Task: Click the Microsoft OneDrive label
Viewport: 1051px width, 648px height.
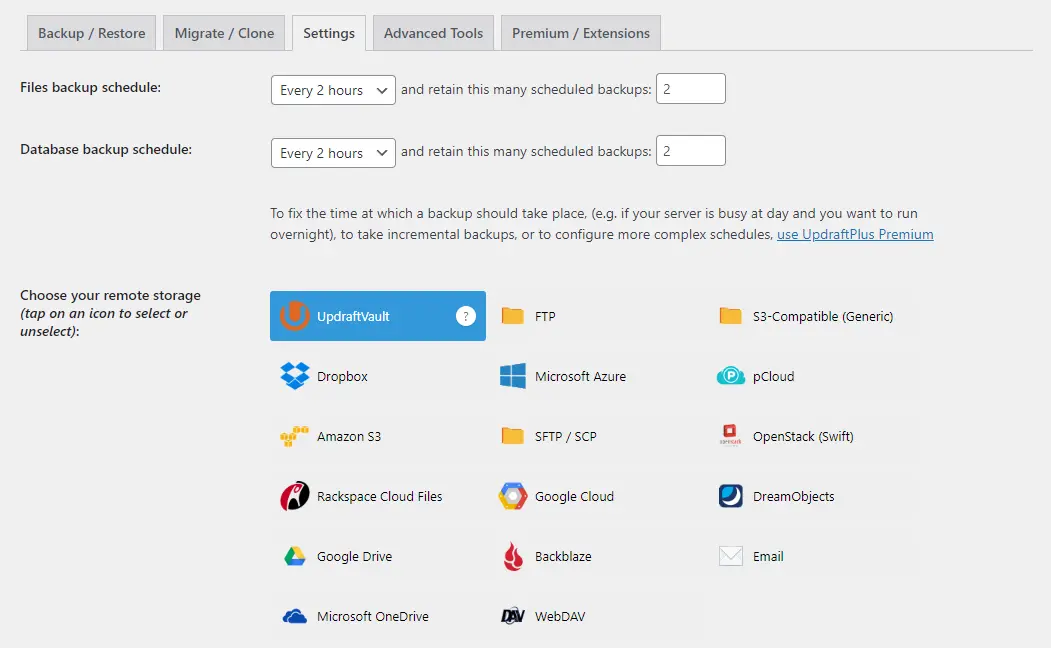Action: tap(373, 617)
